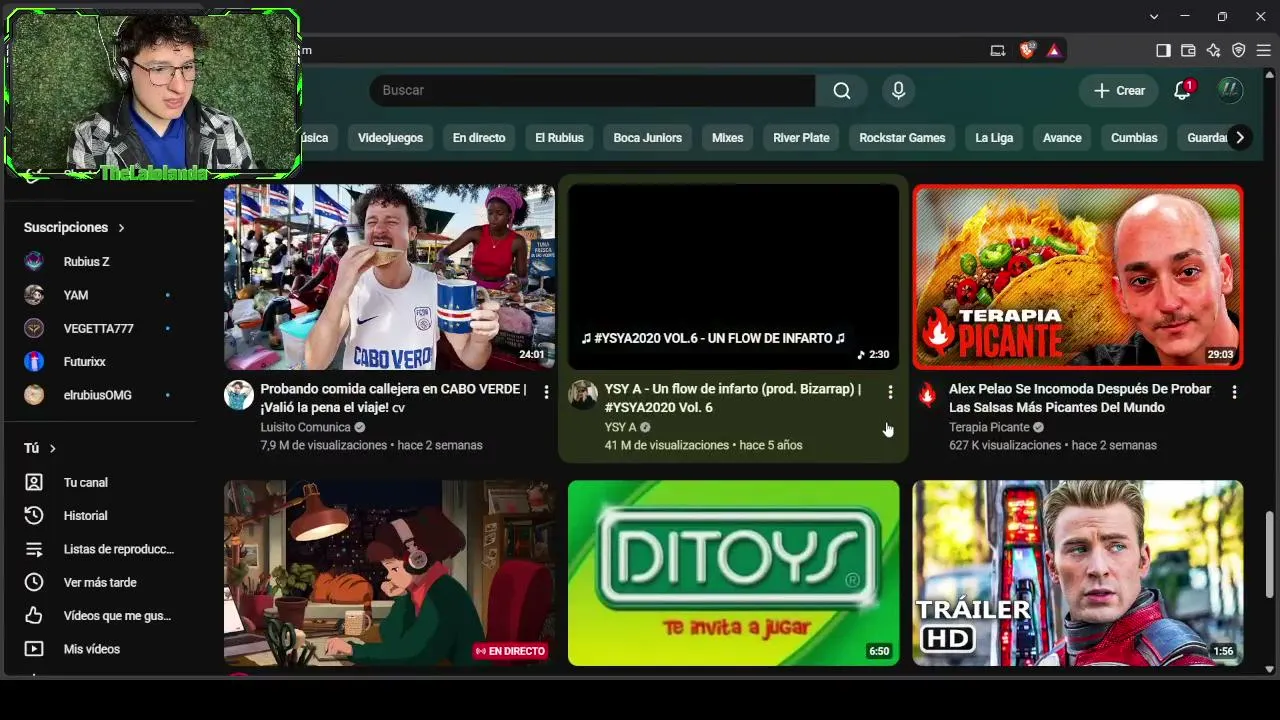This screenshot has height=720, width=1280.
Task: Select the Avance chip
Action: click(1062, 138)
